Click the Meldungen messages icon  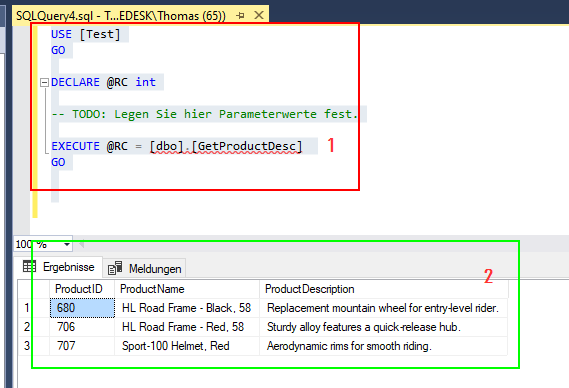point(115,268)
